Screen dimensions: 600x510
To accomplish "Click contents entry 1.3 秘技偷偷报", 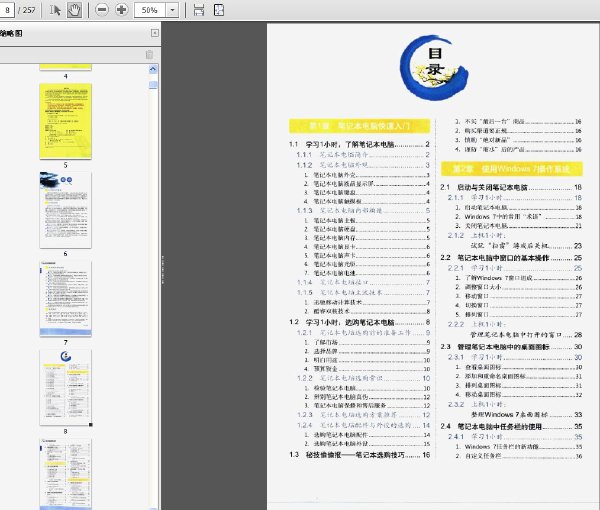I will (359, 455).
